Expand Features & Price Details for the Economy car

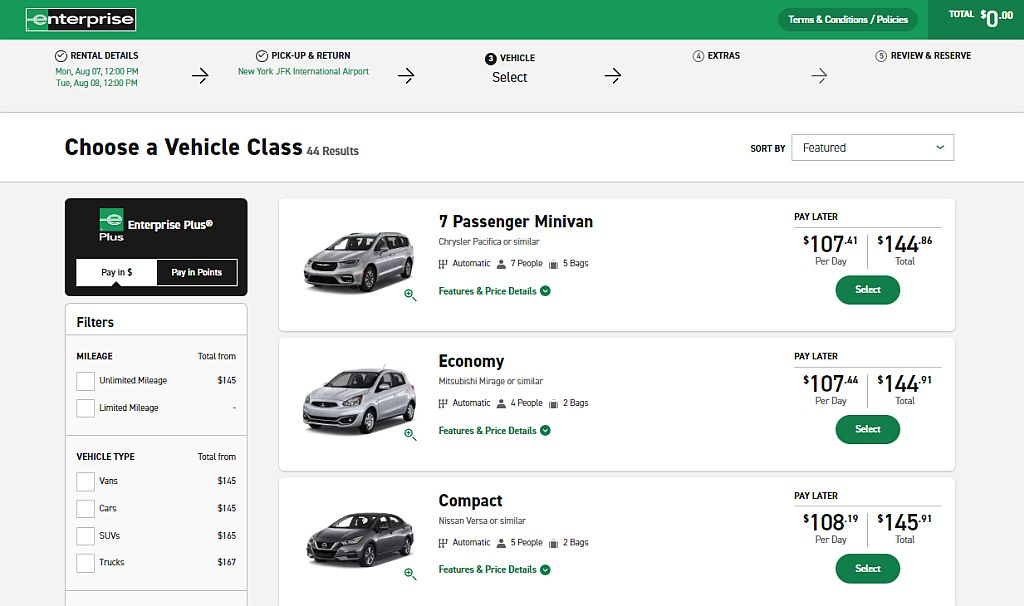point(493,429)
